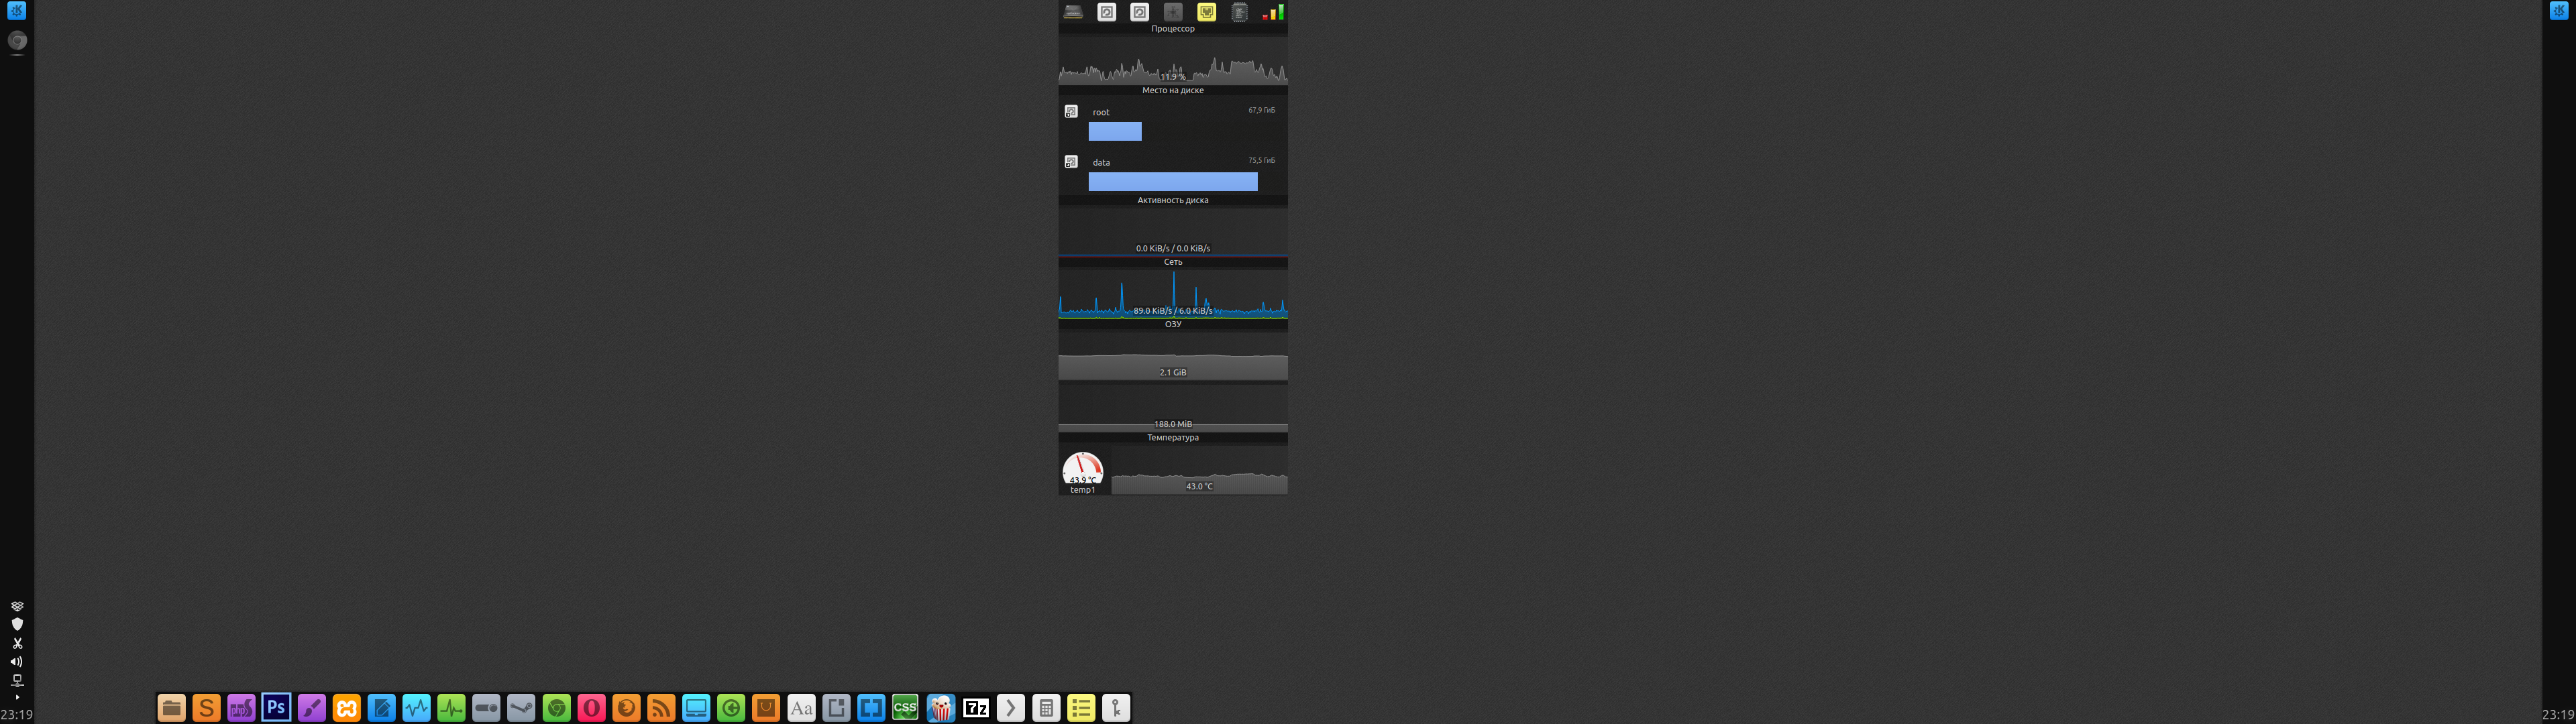The width and height of the screenshot is (2576, 724).
Task: Open the yellow list notes icon
Action: [1080, 708]
